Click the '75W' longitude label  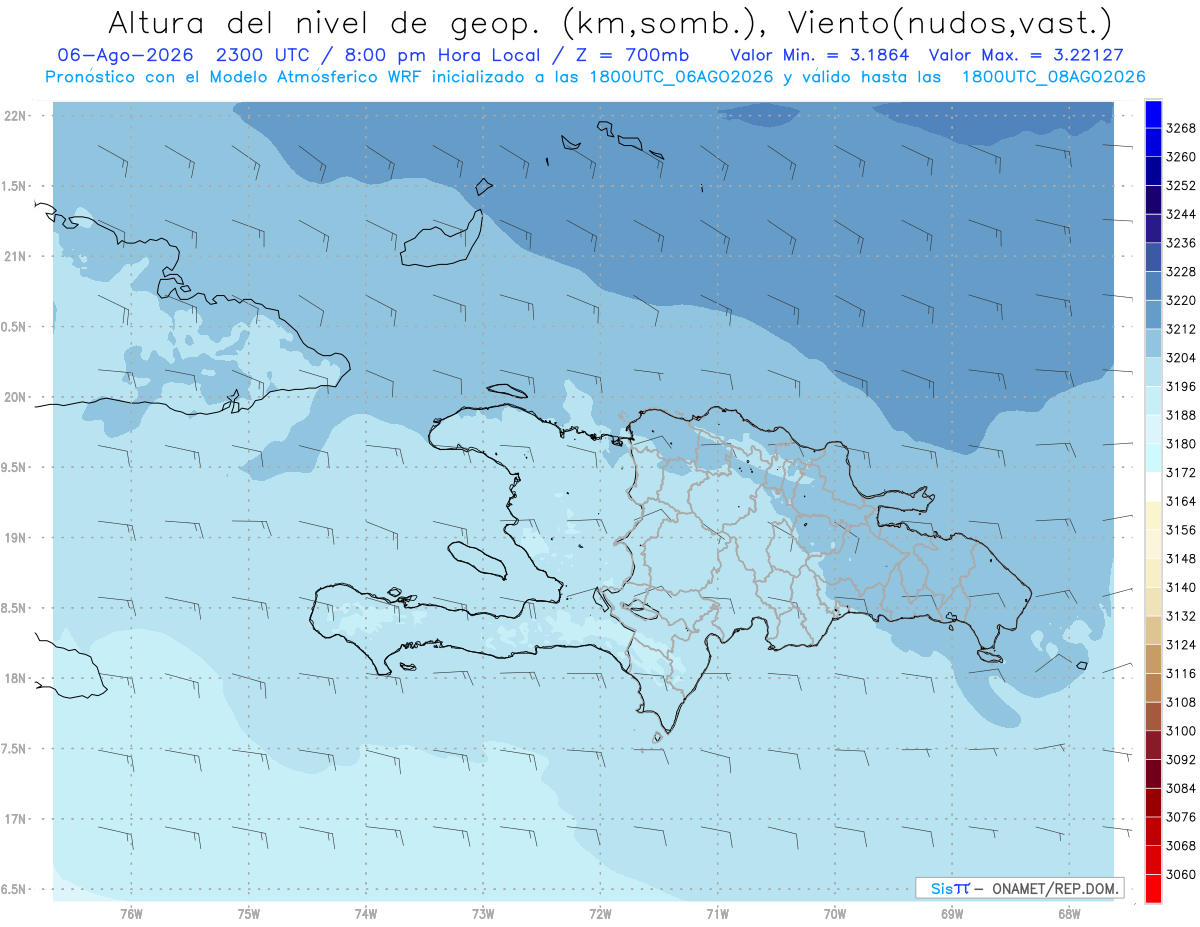click(x=249, y=913)
